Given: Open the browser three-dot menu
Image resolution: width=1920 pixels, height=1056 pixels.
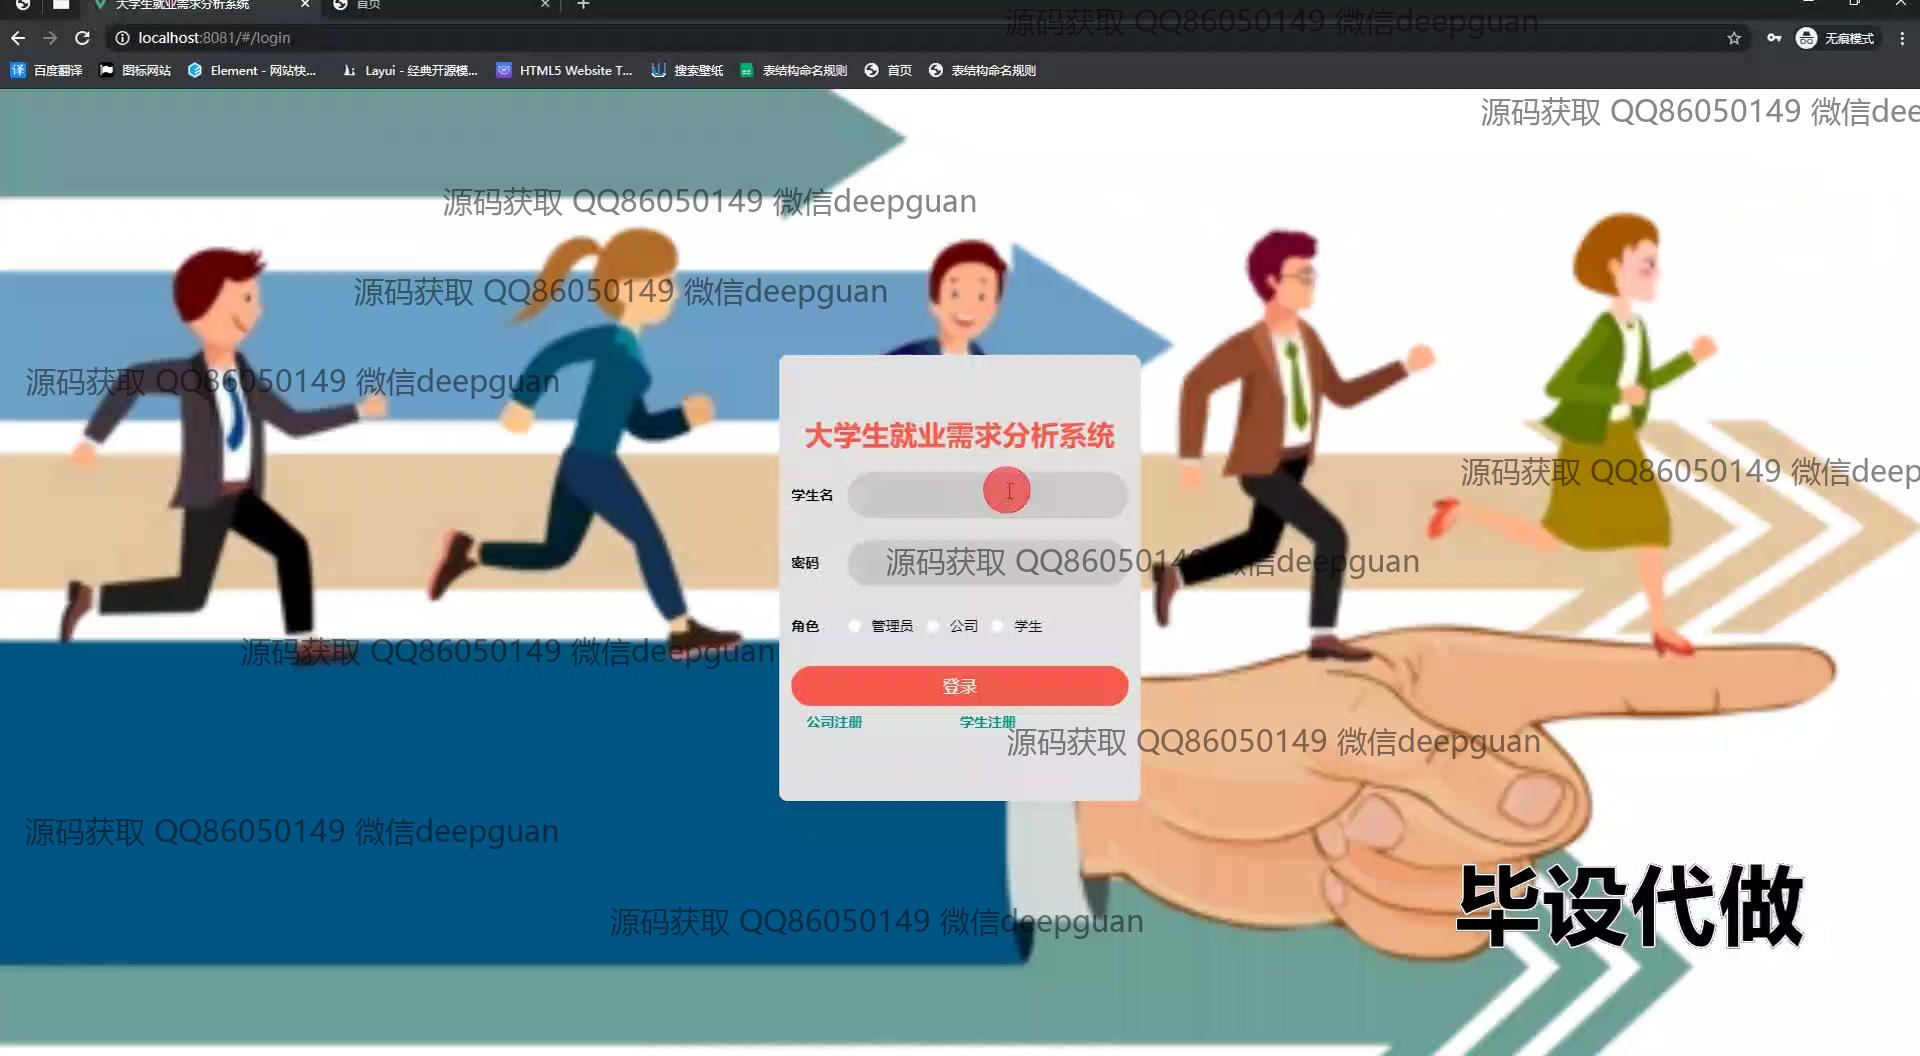Looking at the screenshot, I should point(1902,38).
